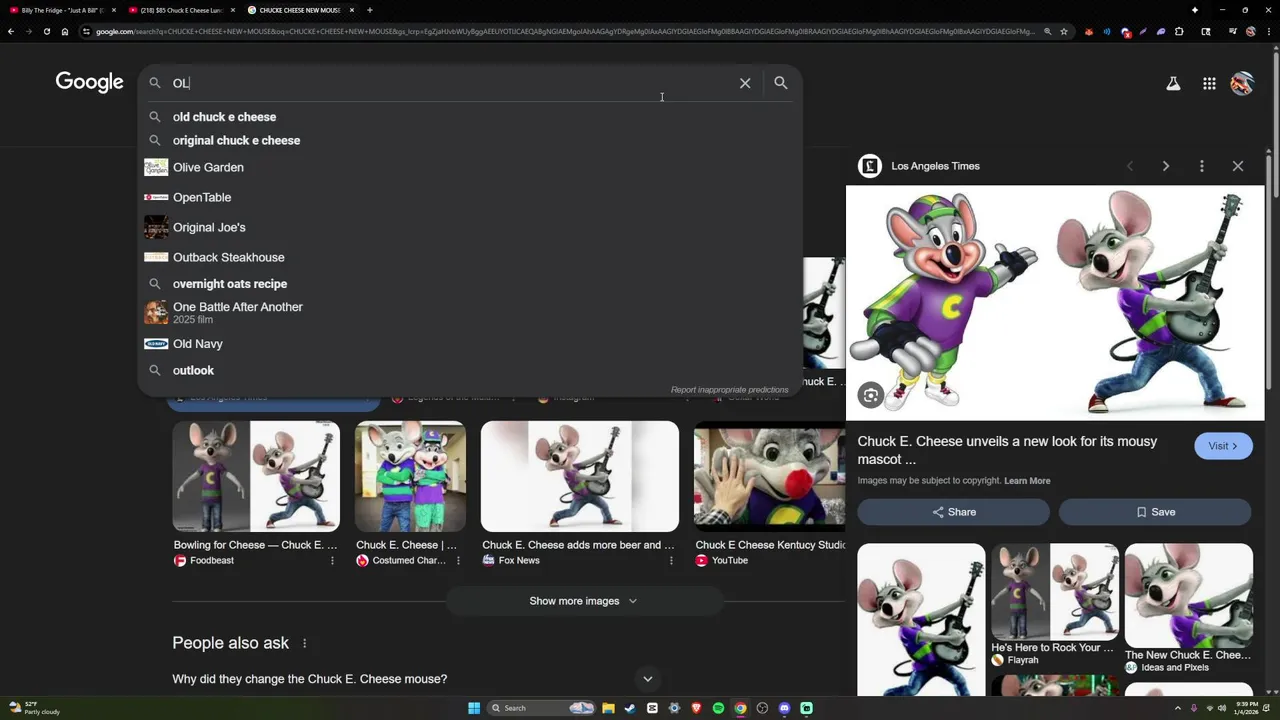
Task: Select the 'outlook' suggestion
Action: coord(470,371)
